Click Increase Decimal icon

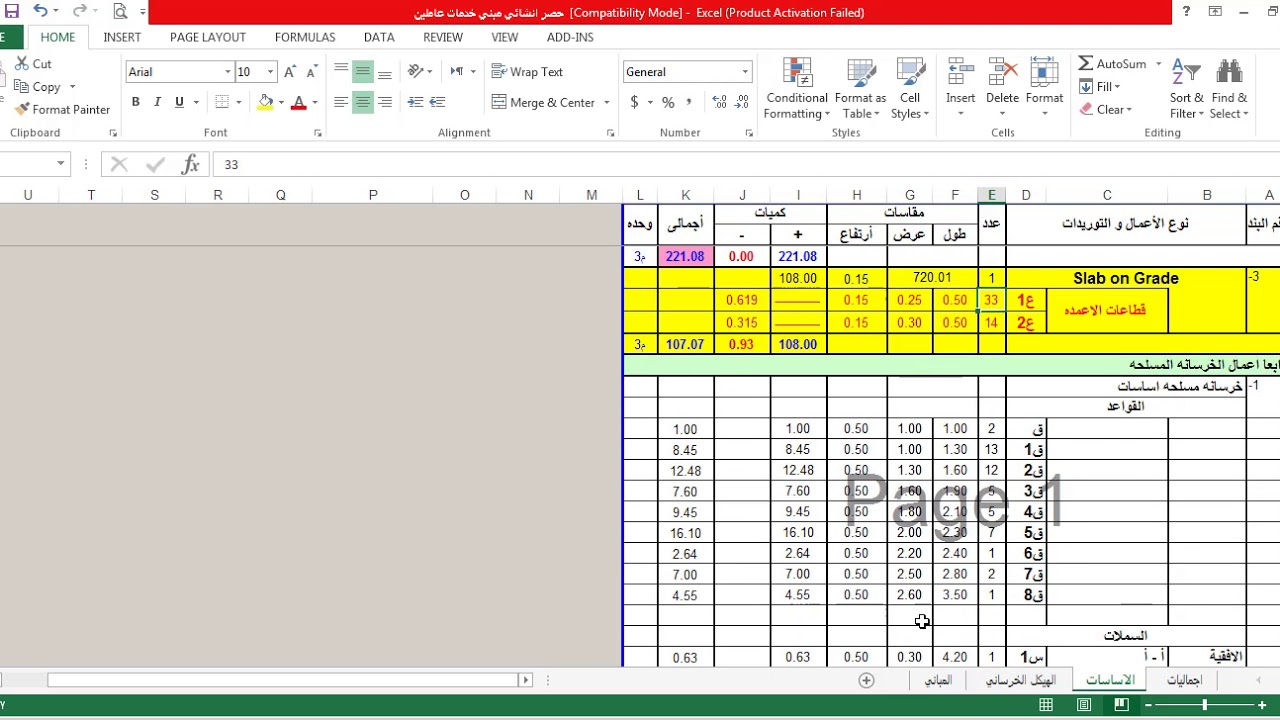point(718,102)
